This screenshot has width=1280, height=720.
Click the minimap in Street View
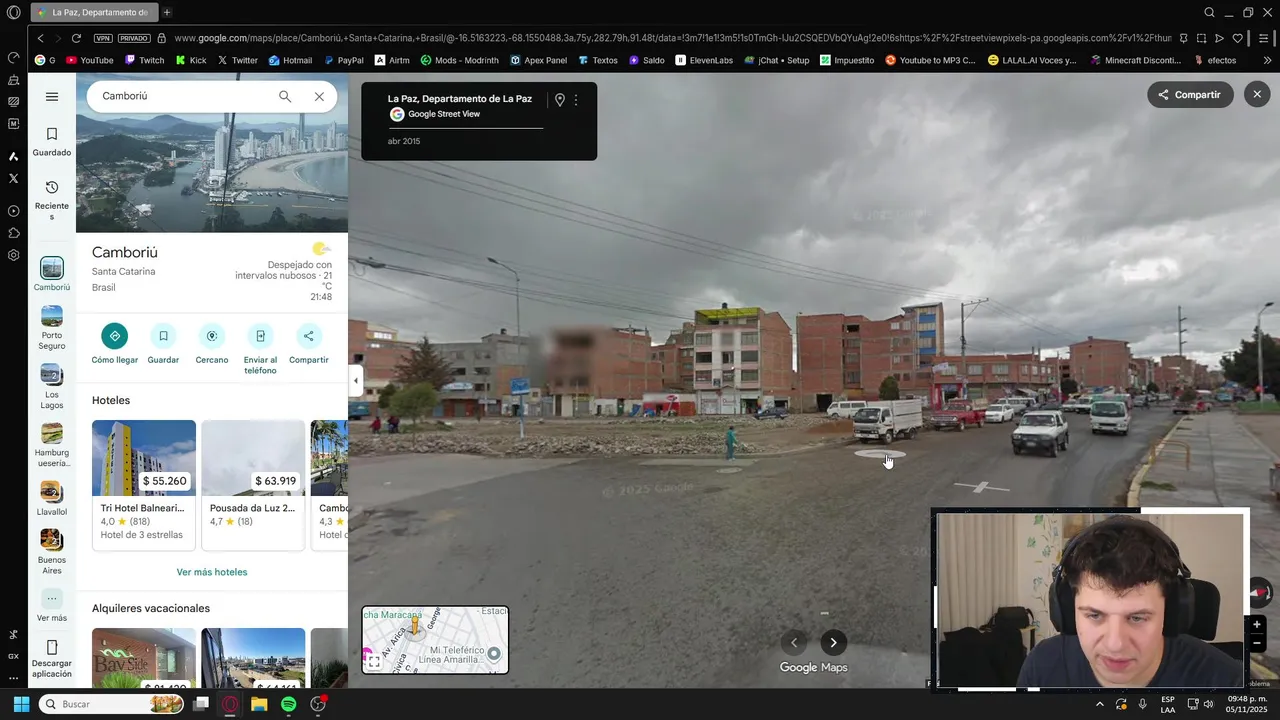click(435, 640)
